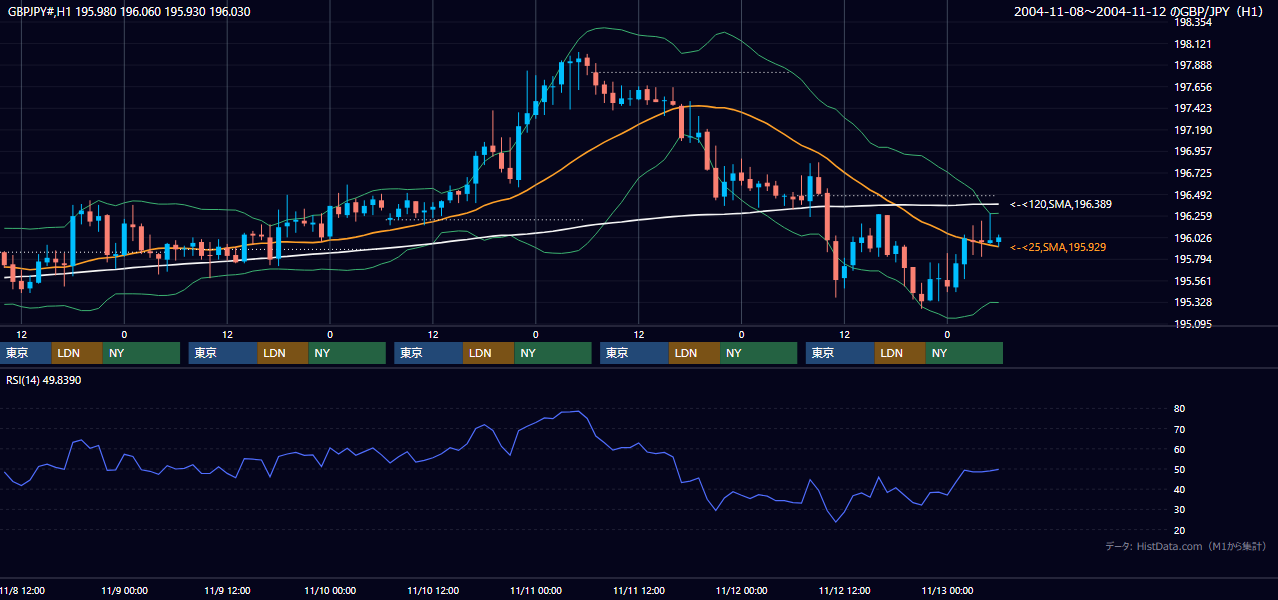Click the rightmost NY session block
This screenshot has width=1278, height=600.
point(964,353)
